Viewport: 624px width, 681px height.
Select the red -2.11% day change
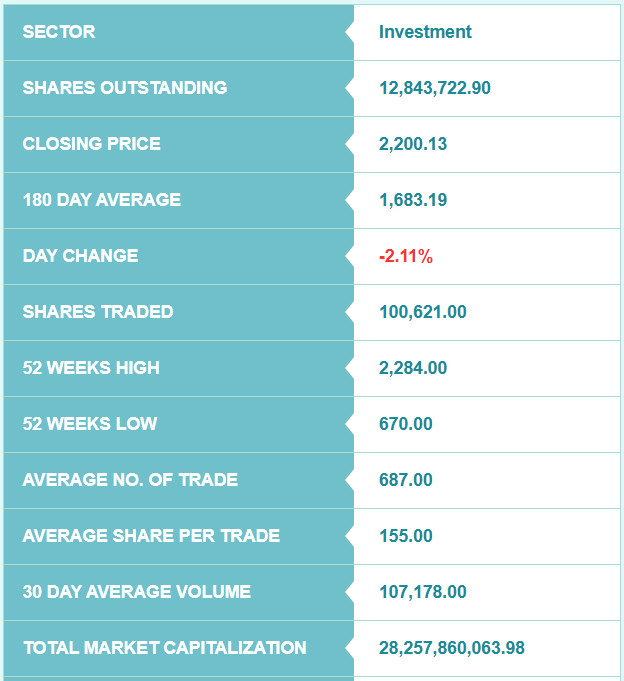406,256
